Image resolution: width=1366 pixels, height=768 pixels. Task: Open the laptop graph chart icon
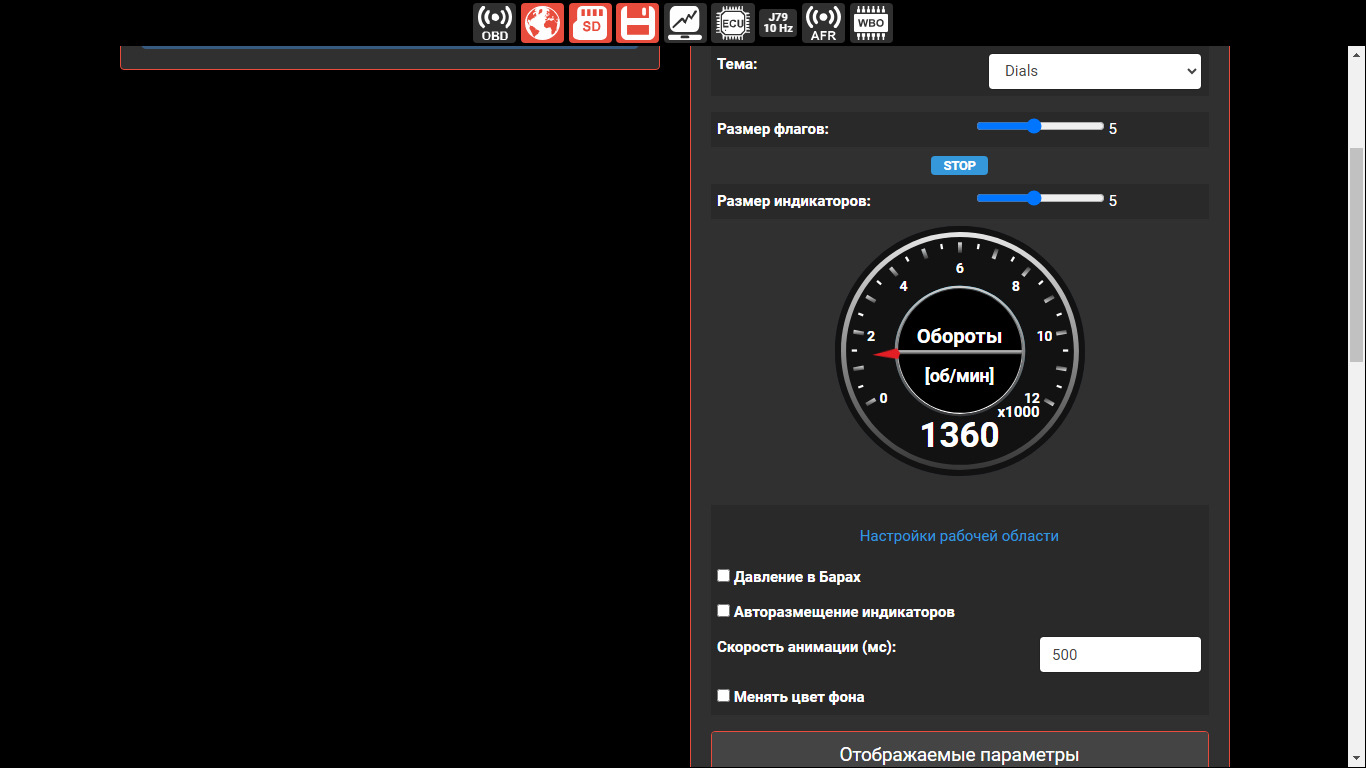(685, 23)
